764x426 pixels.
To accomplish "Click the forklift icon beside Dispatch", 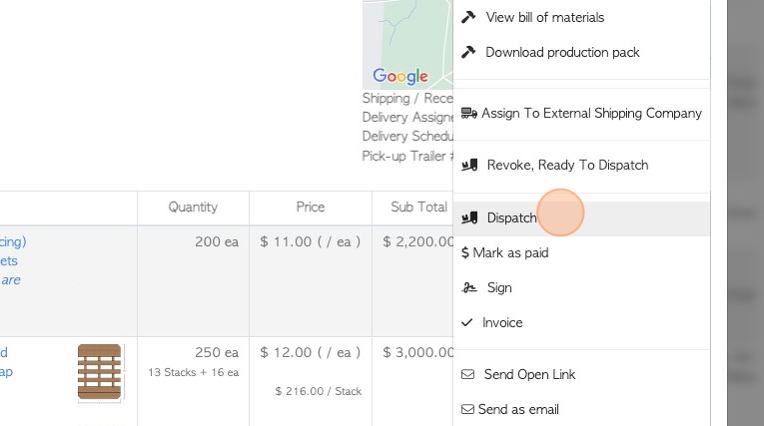I will [x=469, y=218].
